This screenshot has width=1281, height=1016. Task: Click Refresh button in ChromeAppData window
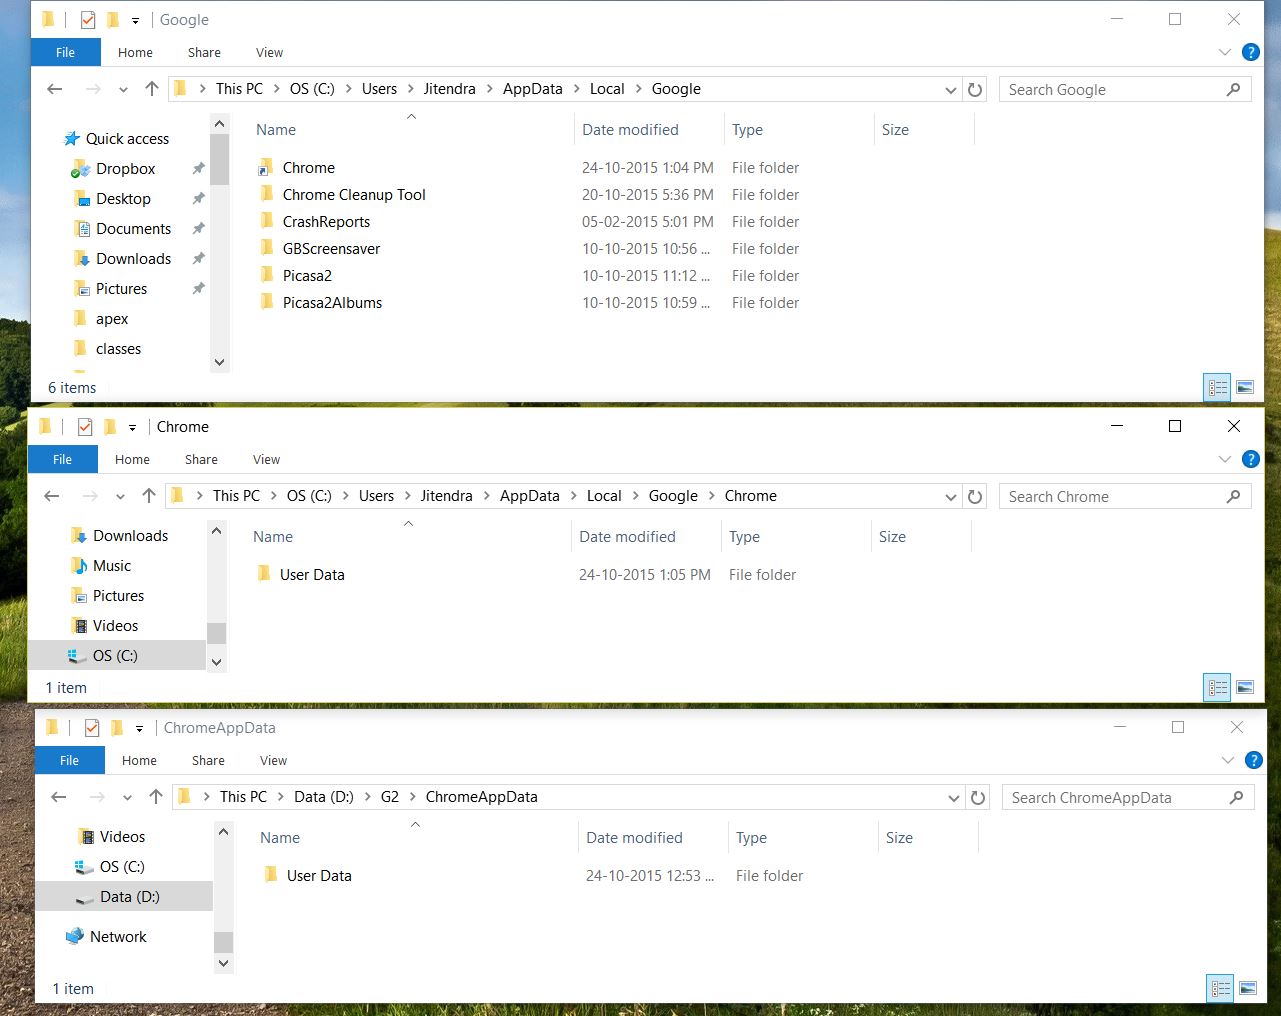pyautogui.click(x=978, y=797)
